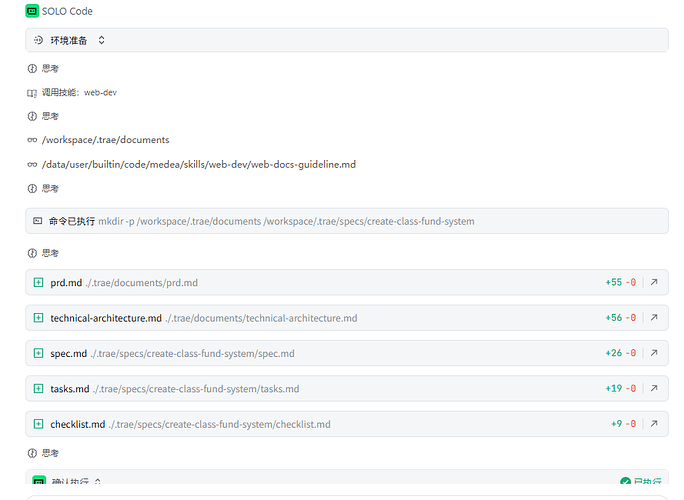Open the spec.md file row
Image resolution: width=684 pixels, height=500 pixels.
click(x=347, y=353)
